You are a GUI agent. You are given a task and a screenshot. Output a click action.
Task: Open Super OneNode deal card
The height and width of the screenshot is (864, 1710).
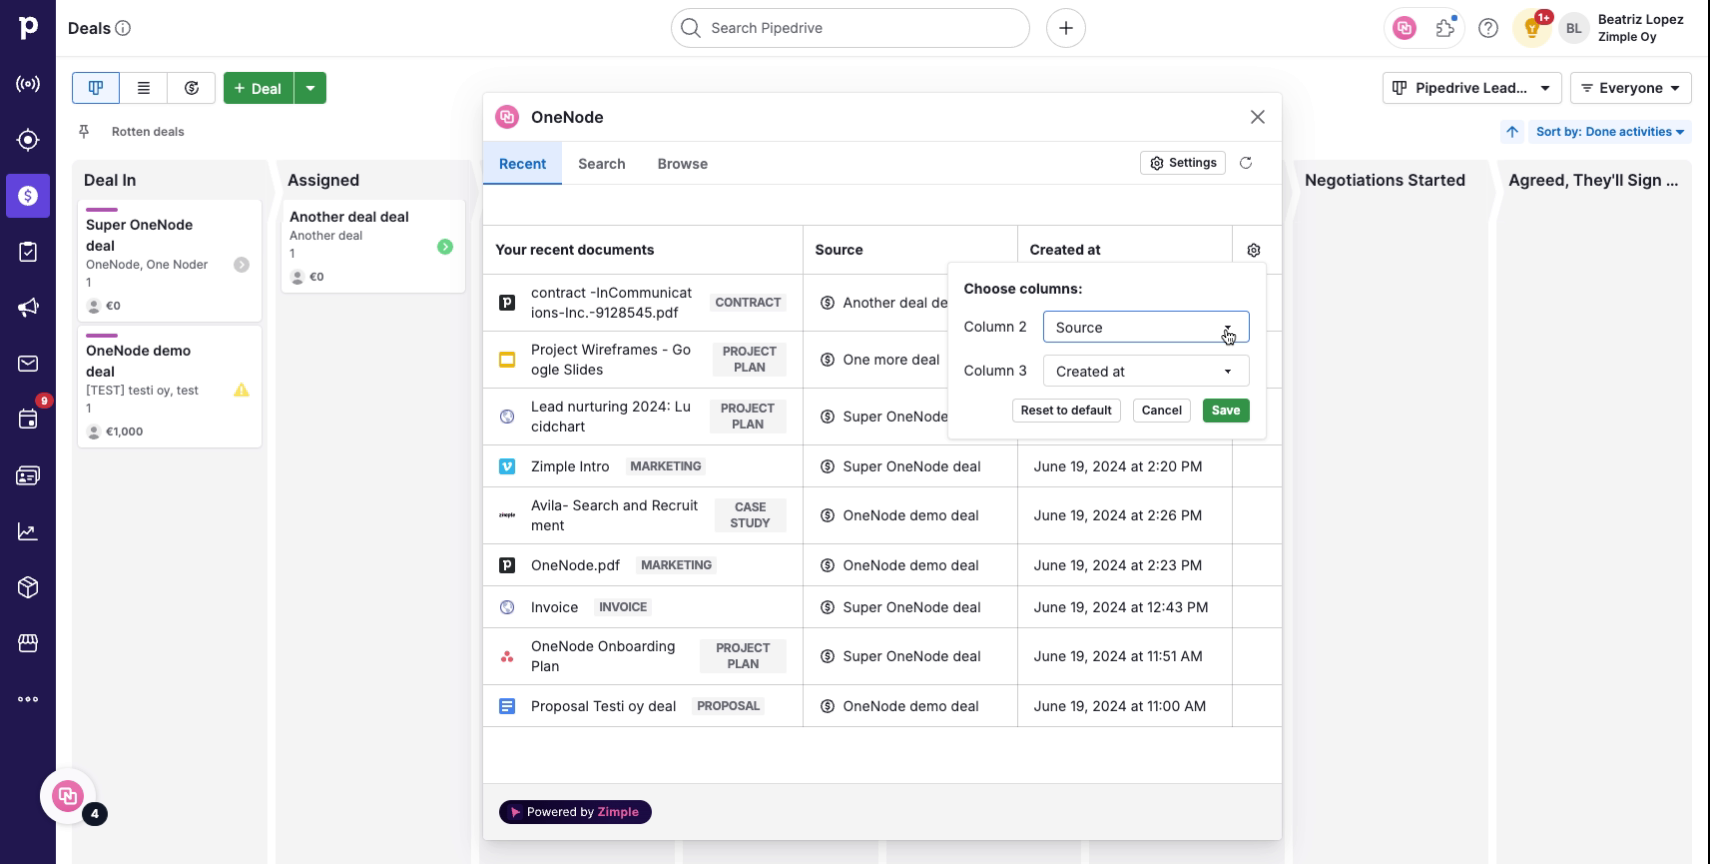pos(169,260)
